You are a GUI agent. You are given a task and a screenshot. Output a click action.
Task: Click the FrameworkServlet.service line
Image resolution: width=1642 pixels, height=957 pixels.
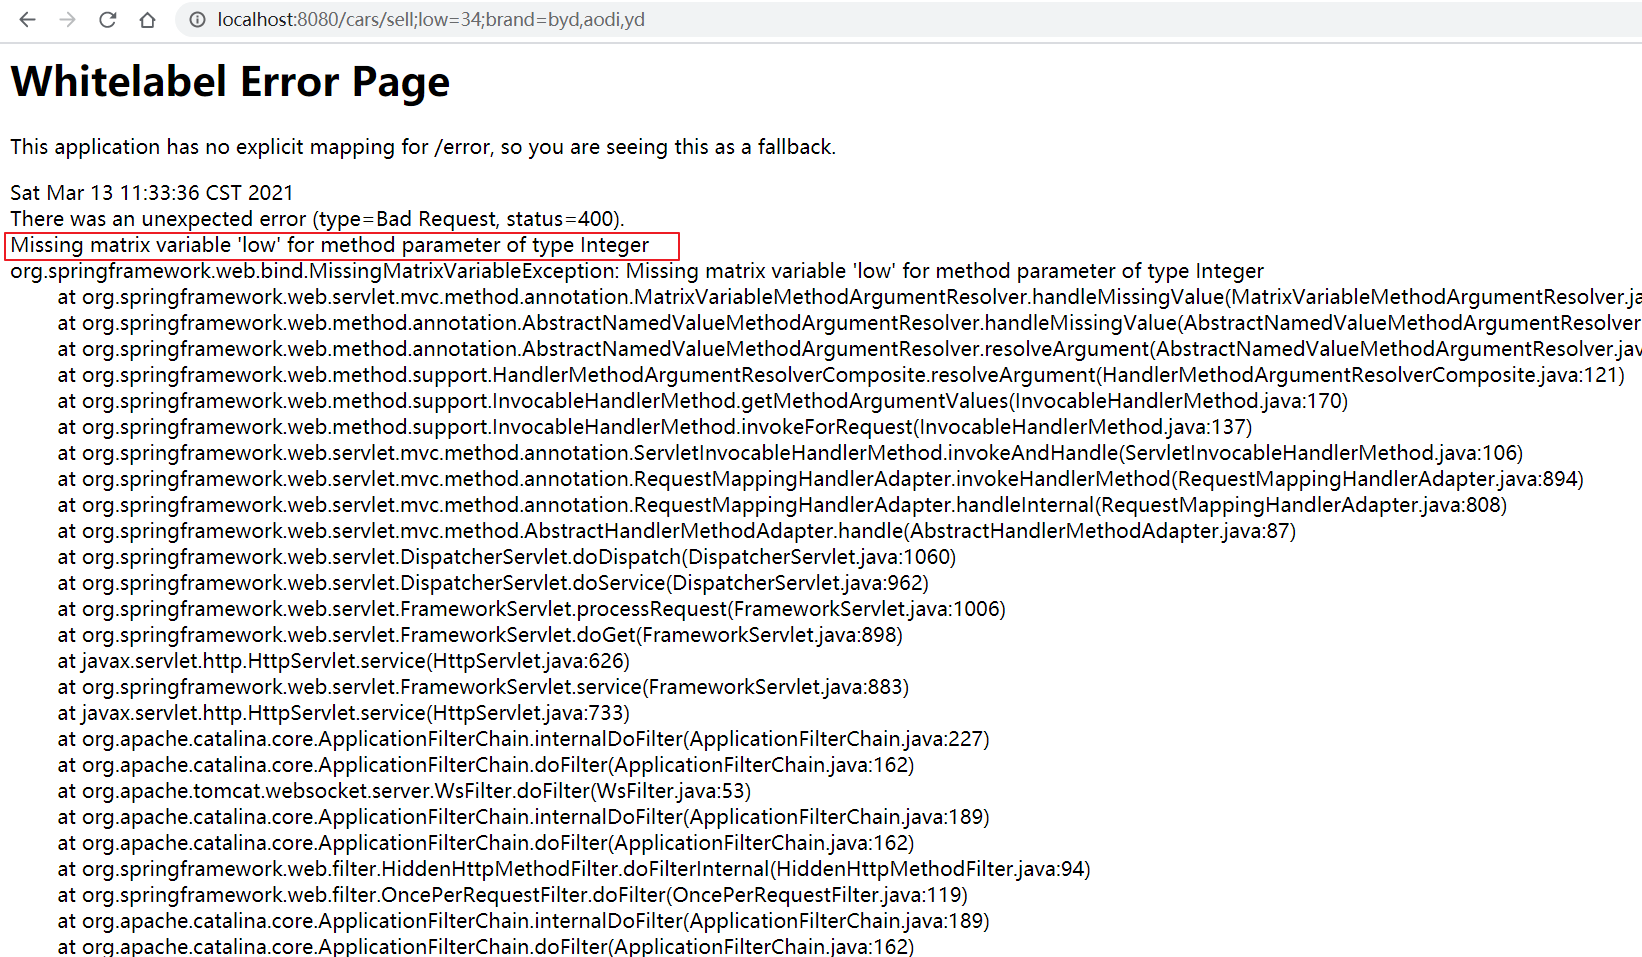coord(483,687)
